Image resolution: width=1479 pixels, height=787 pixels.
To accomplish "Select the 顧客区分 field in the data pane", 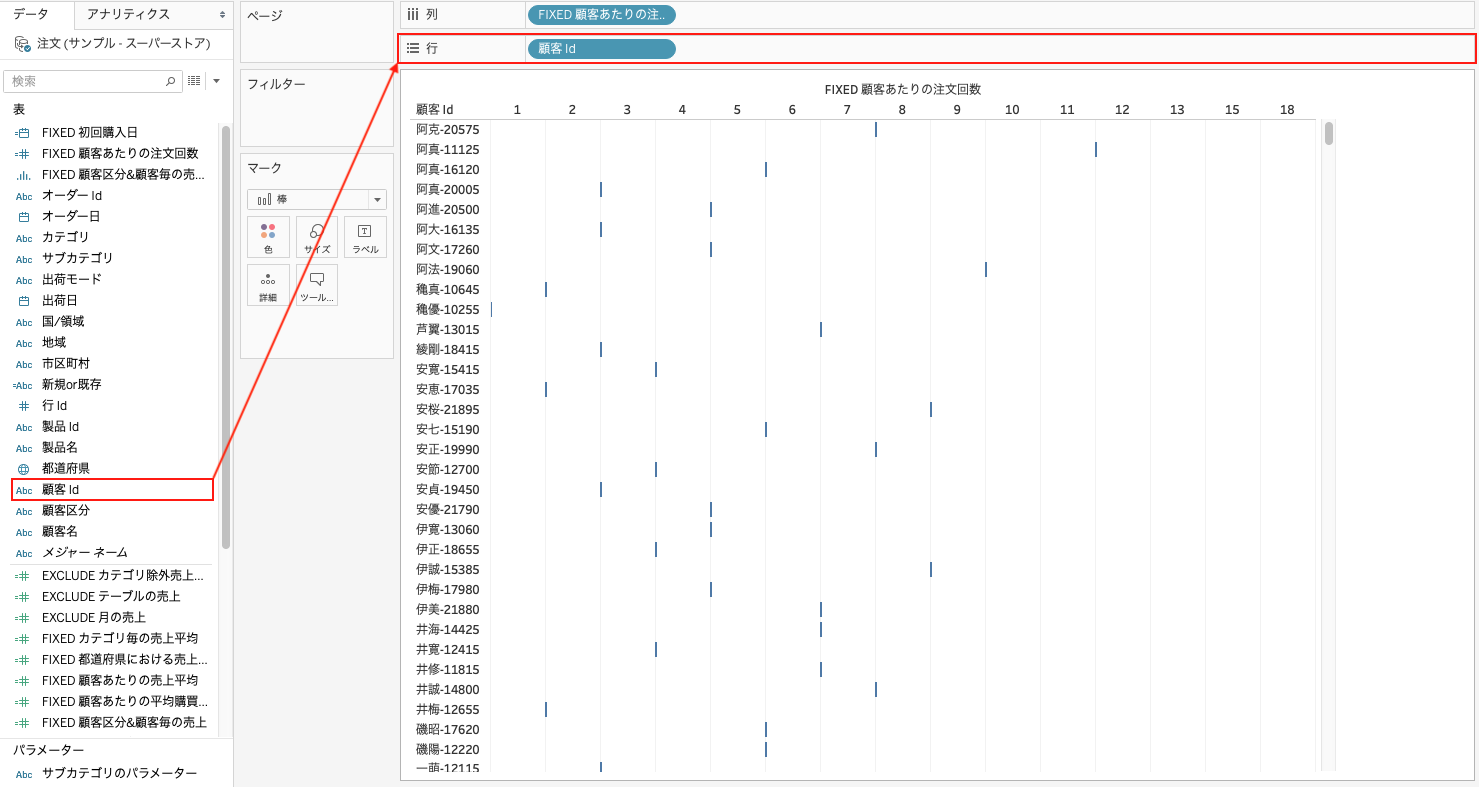I will pos(66,511).
